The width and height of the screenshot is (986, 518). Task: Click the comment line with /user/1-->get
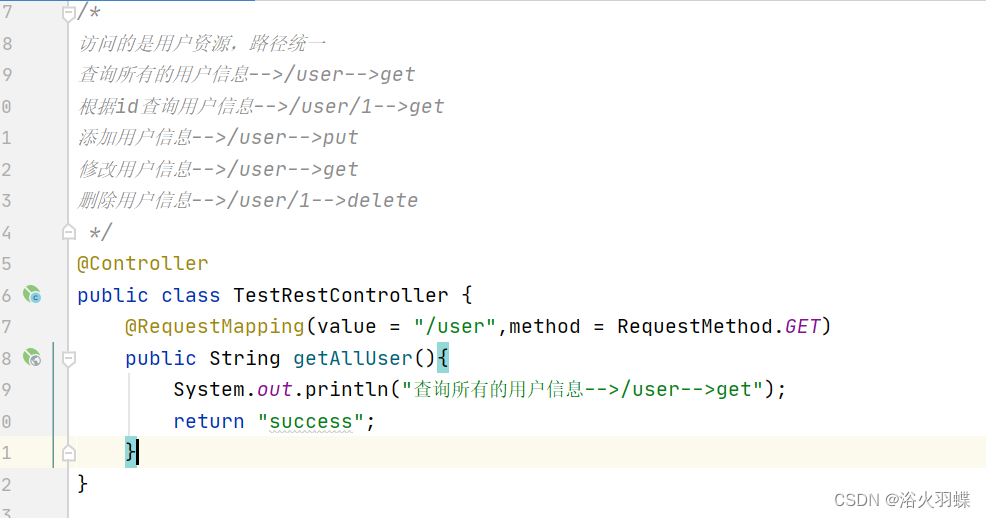click(261, 106)
